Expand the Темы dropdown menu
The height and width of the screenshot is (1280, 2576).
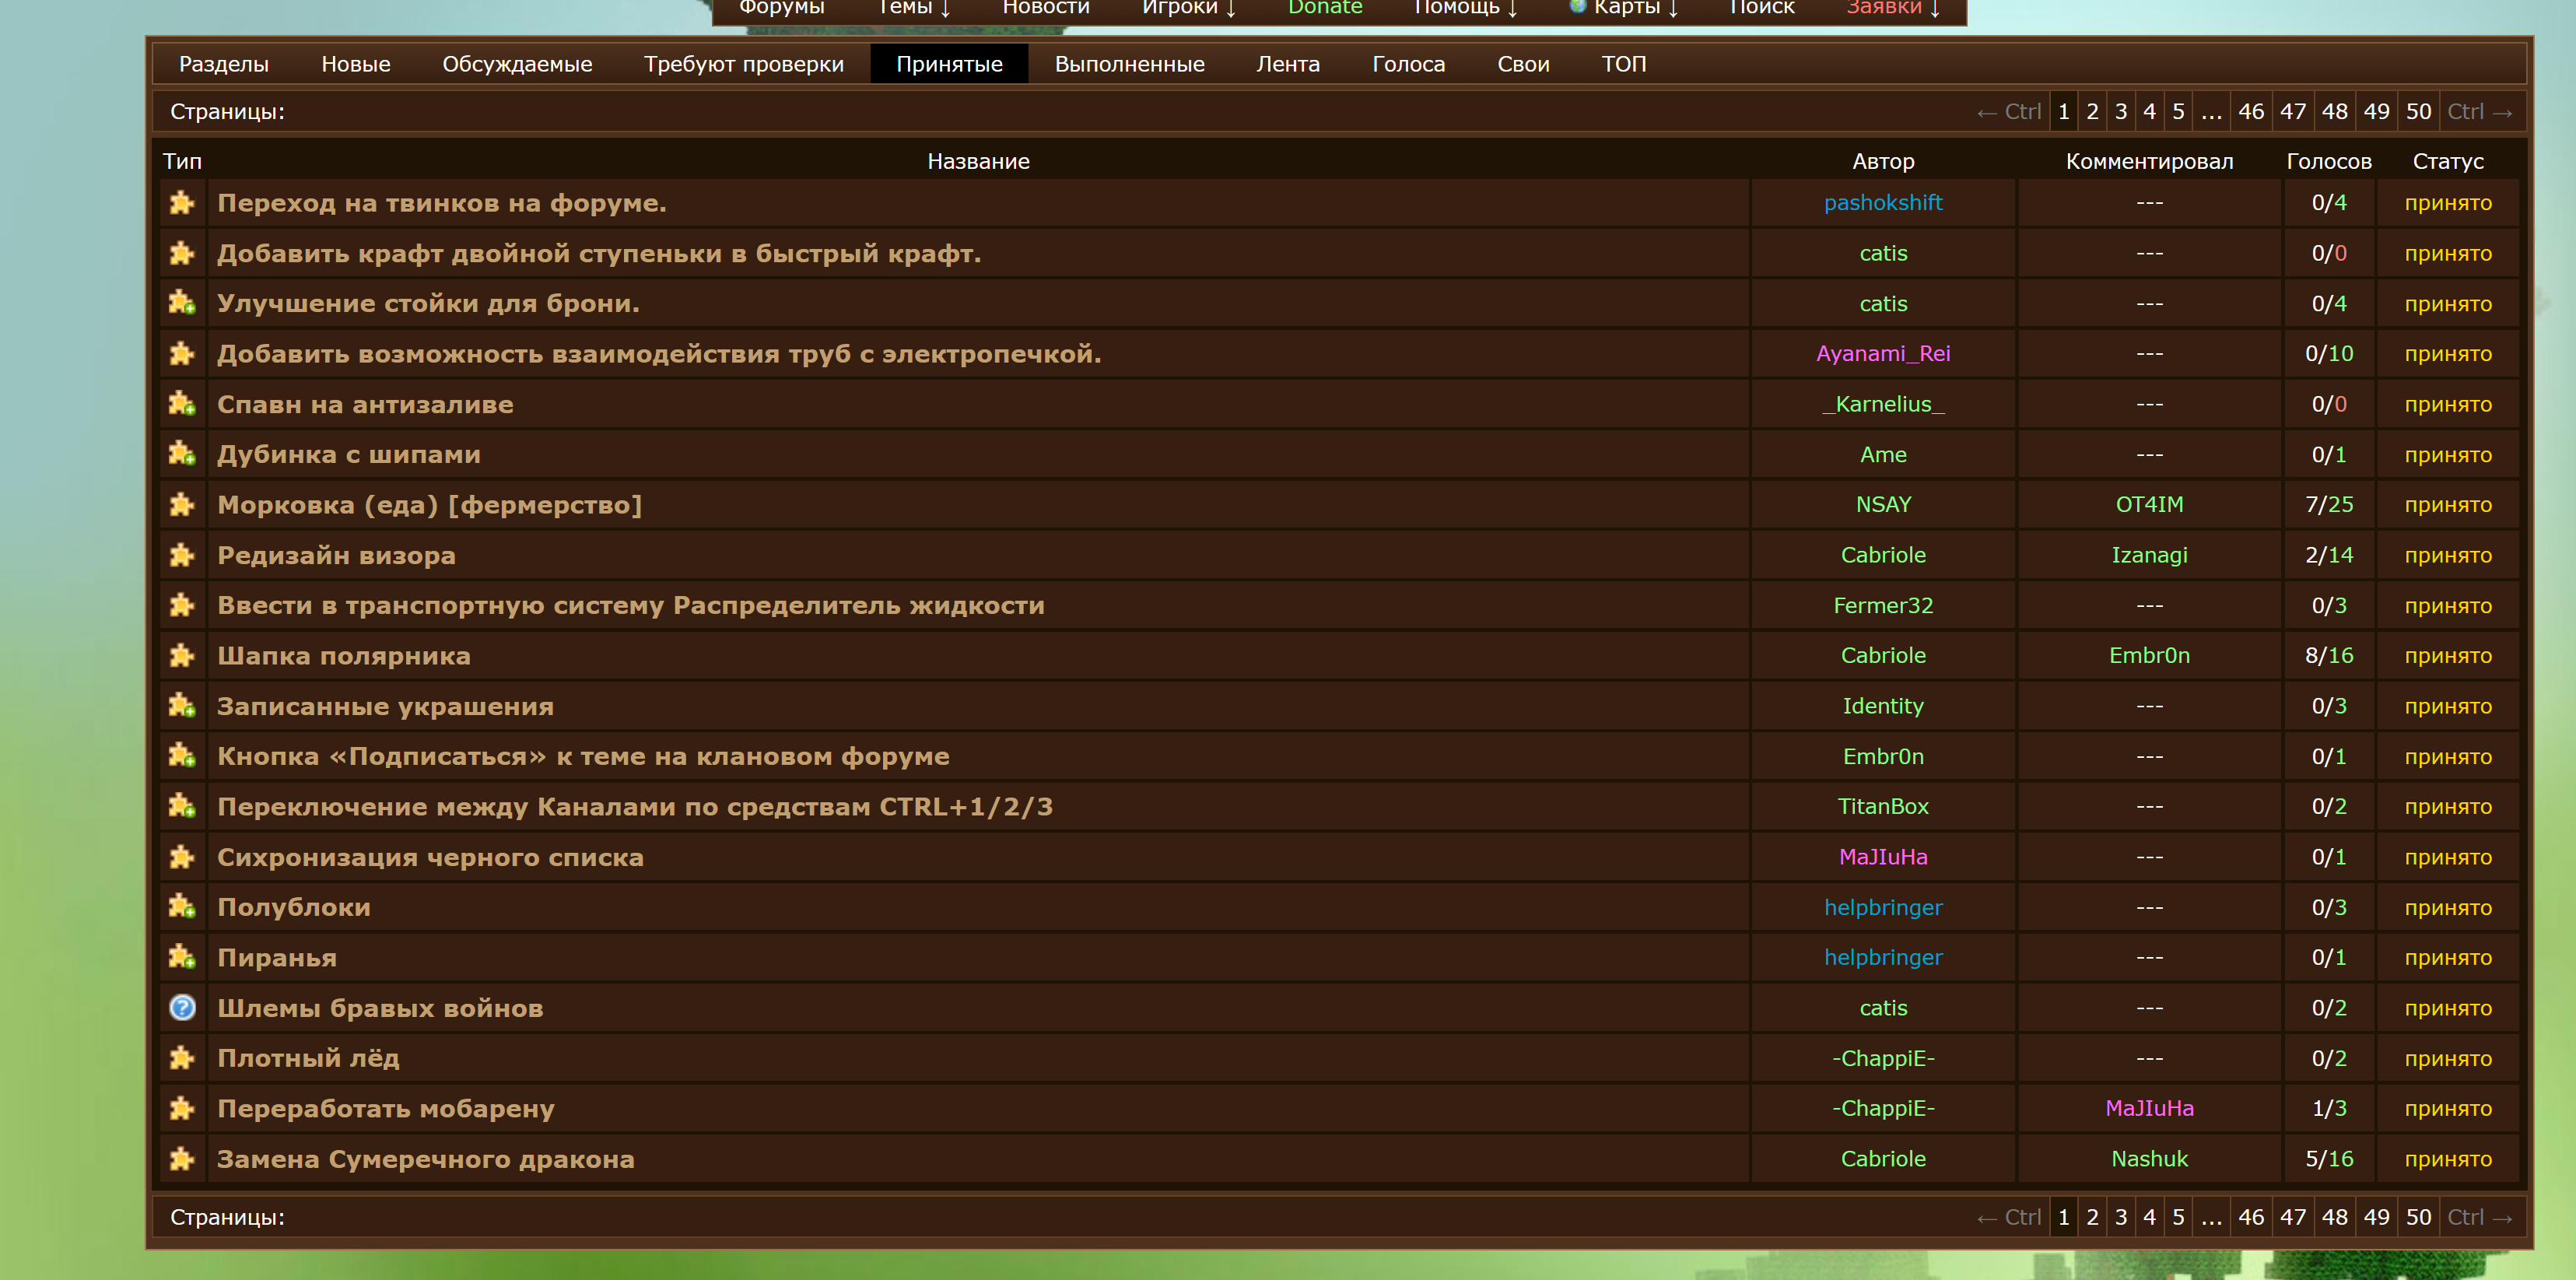click(x=914, y=8)
